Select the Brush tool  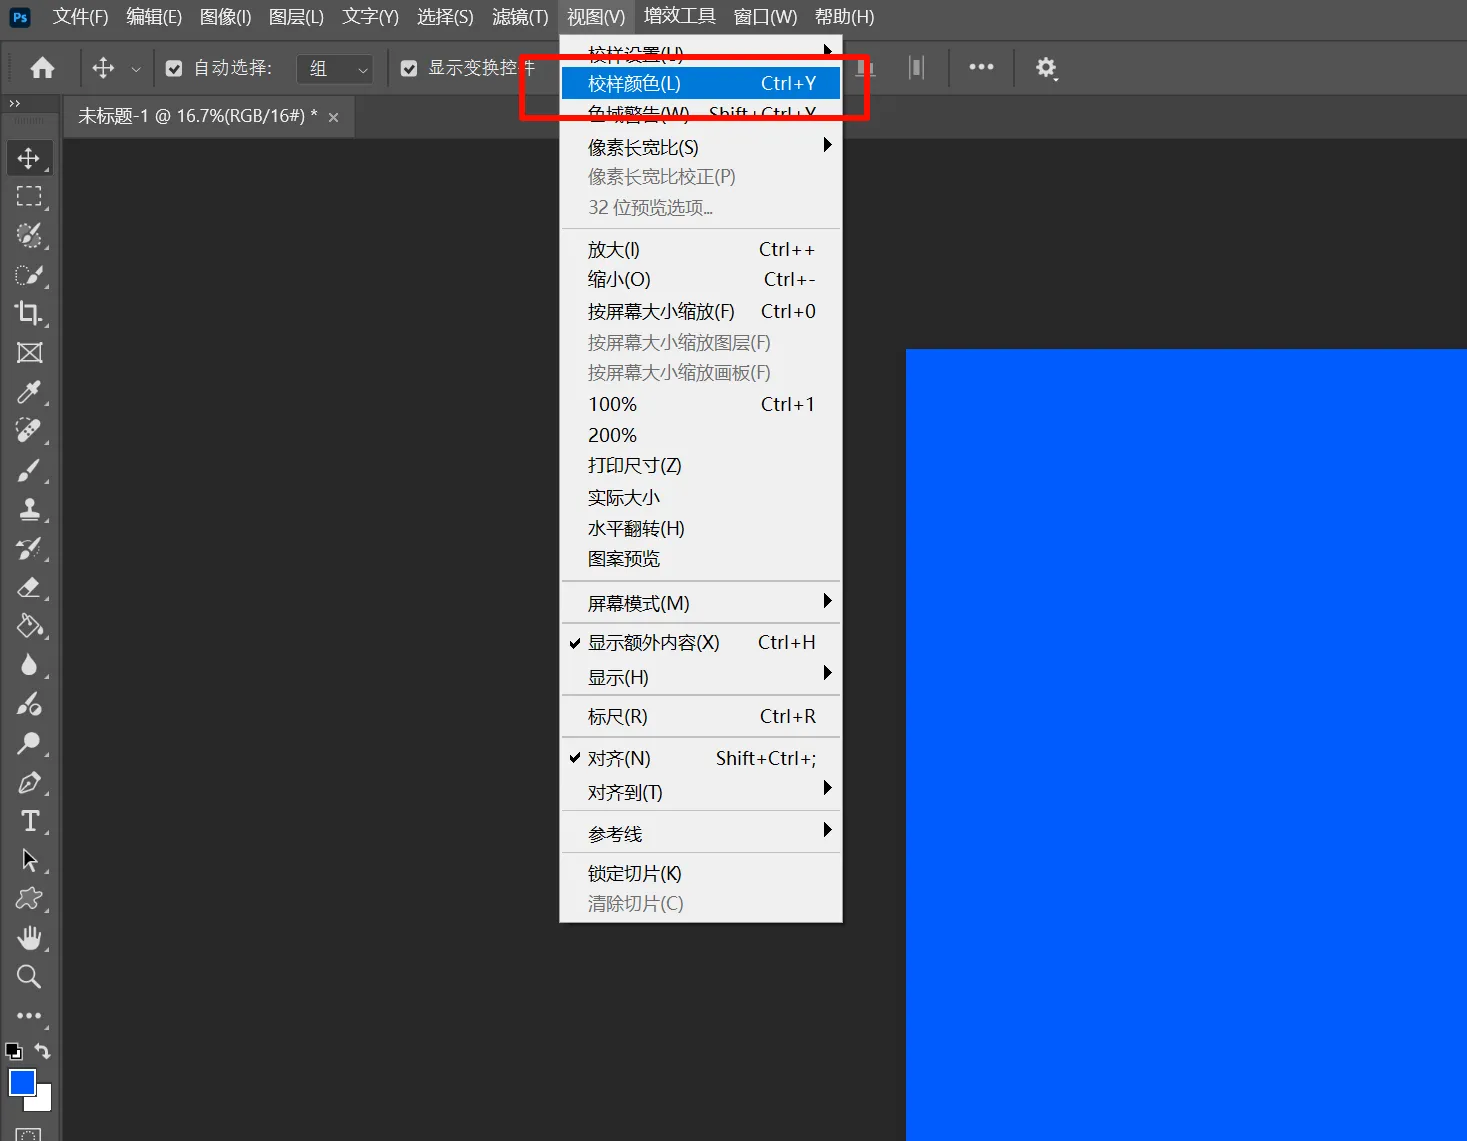[x=29, y=470]
